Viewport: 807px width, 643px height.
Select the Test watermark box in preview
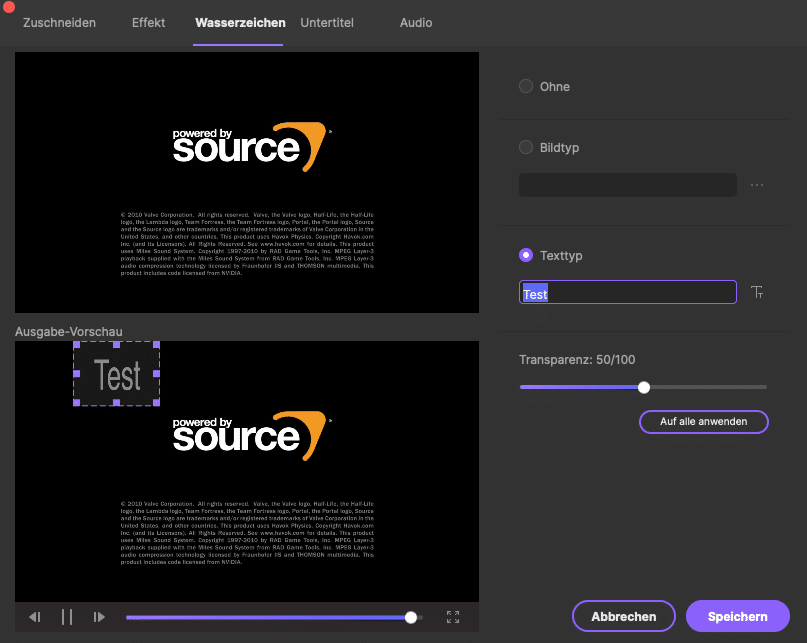pos(117,374)
